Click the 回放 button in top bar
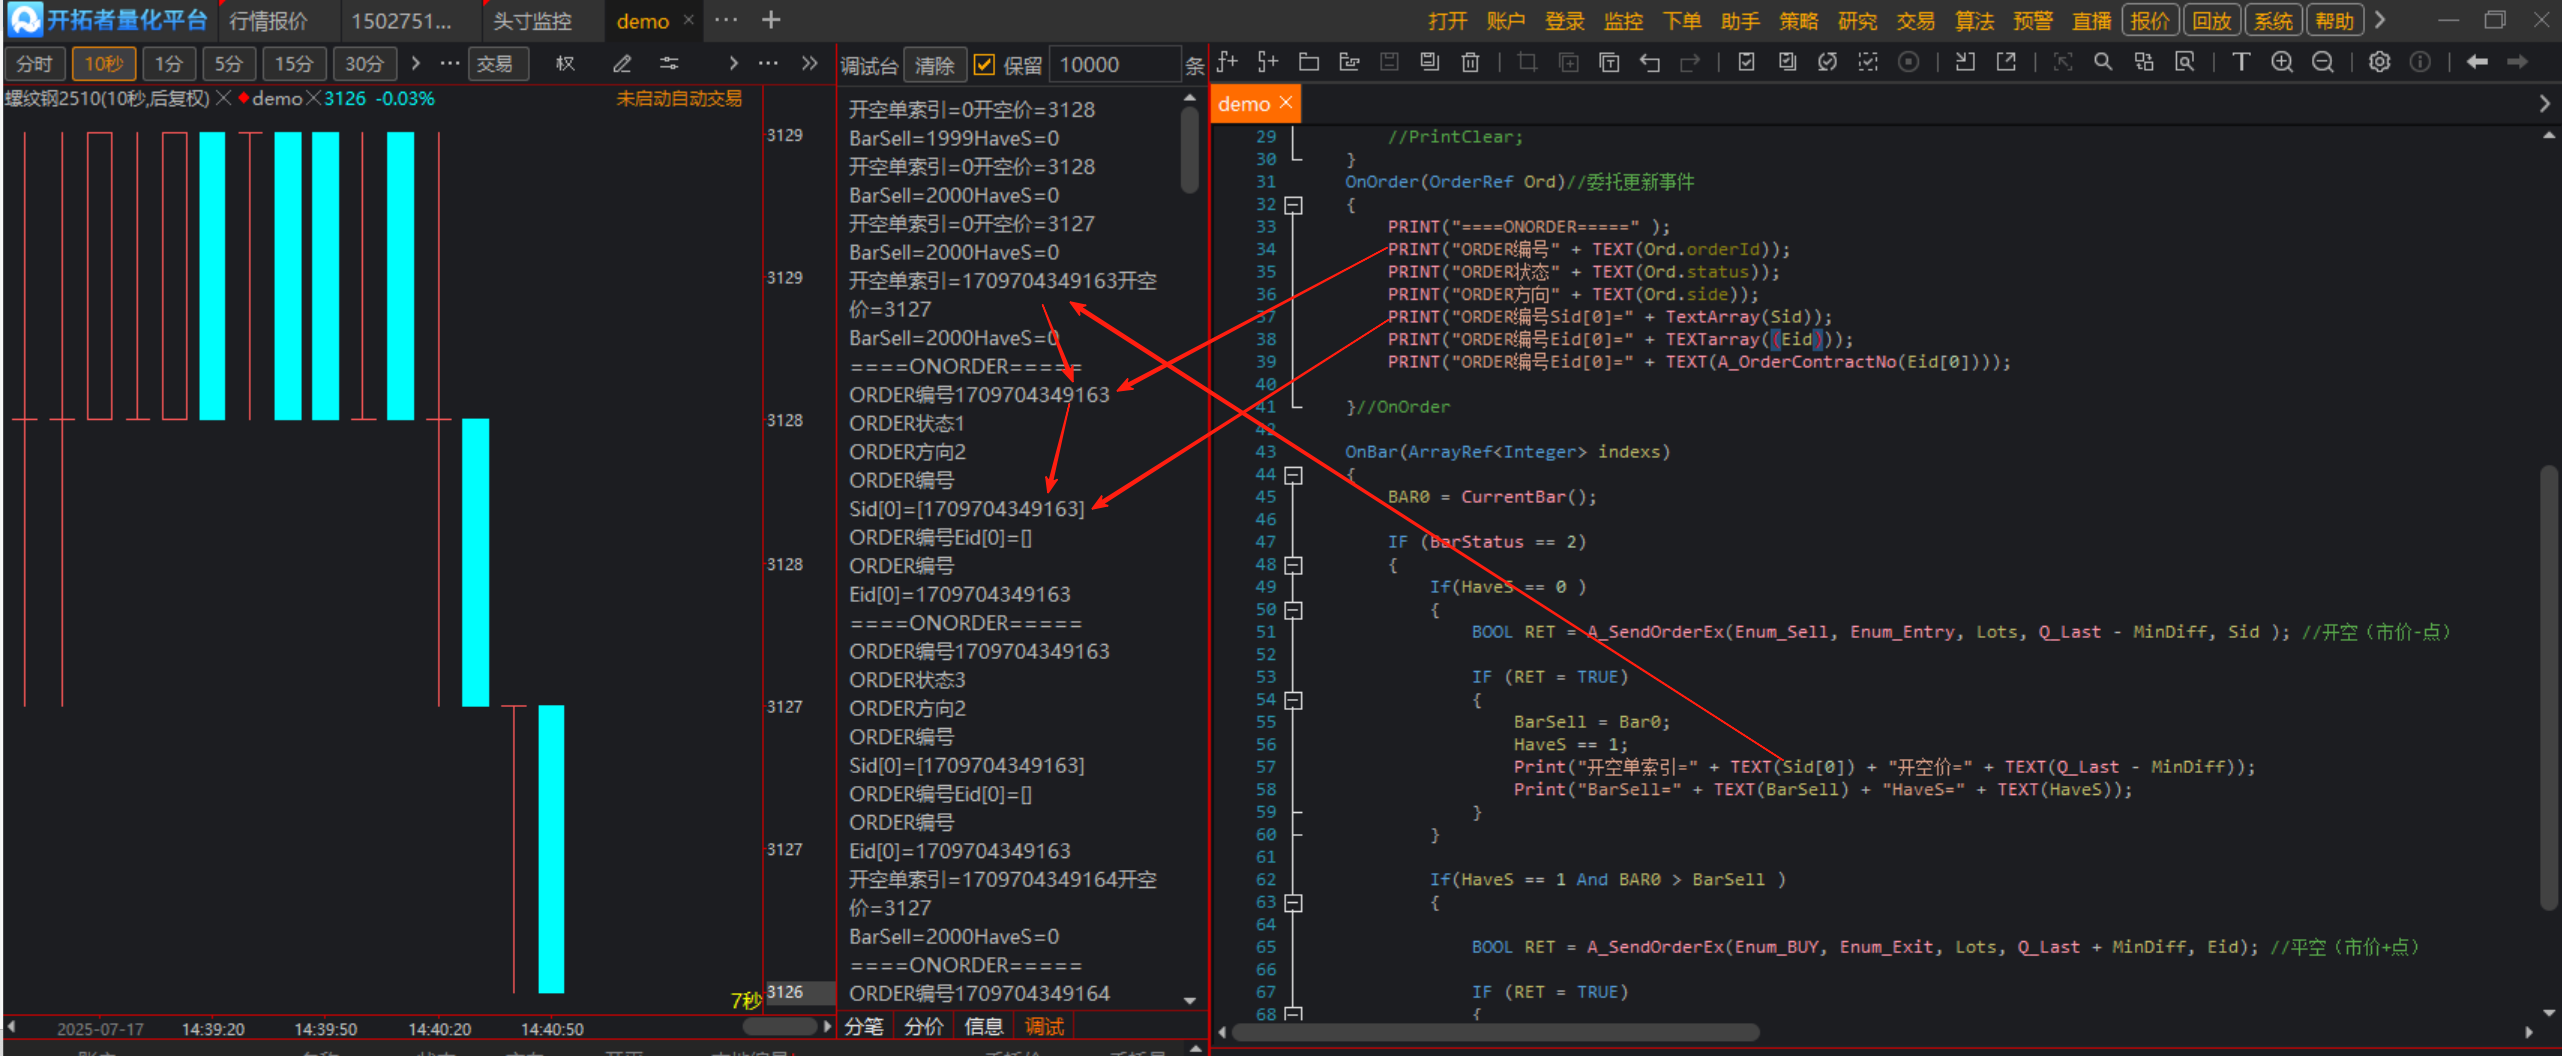Image resolution: width=2562 pixels, height=1056 pixels. [2211, 21]
